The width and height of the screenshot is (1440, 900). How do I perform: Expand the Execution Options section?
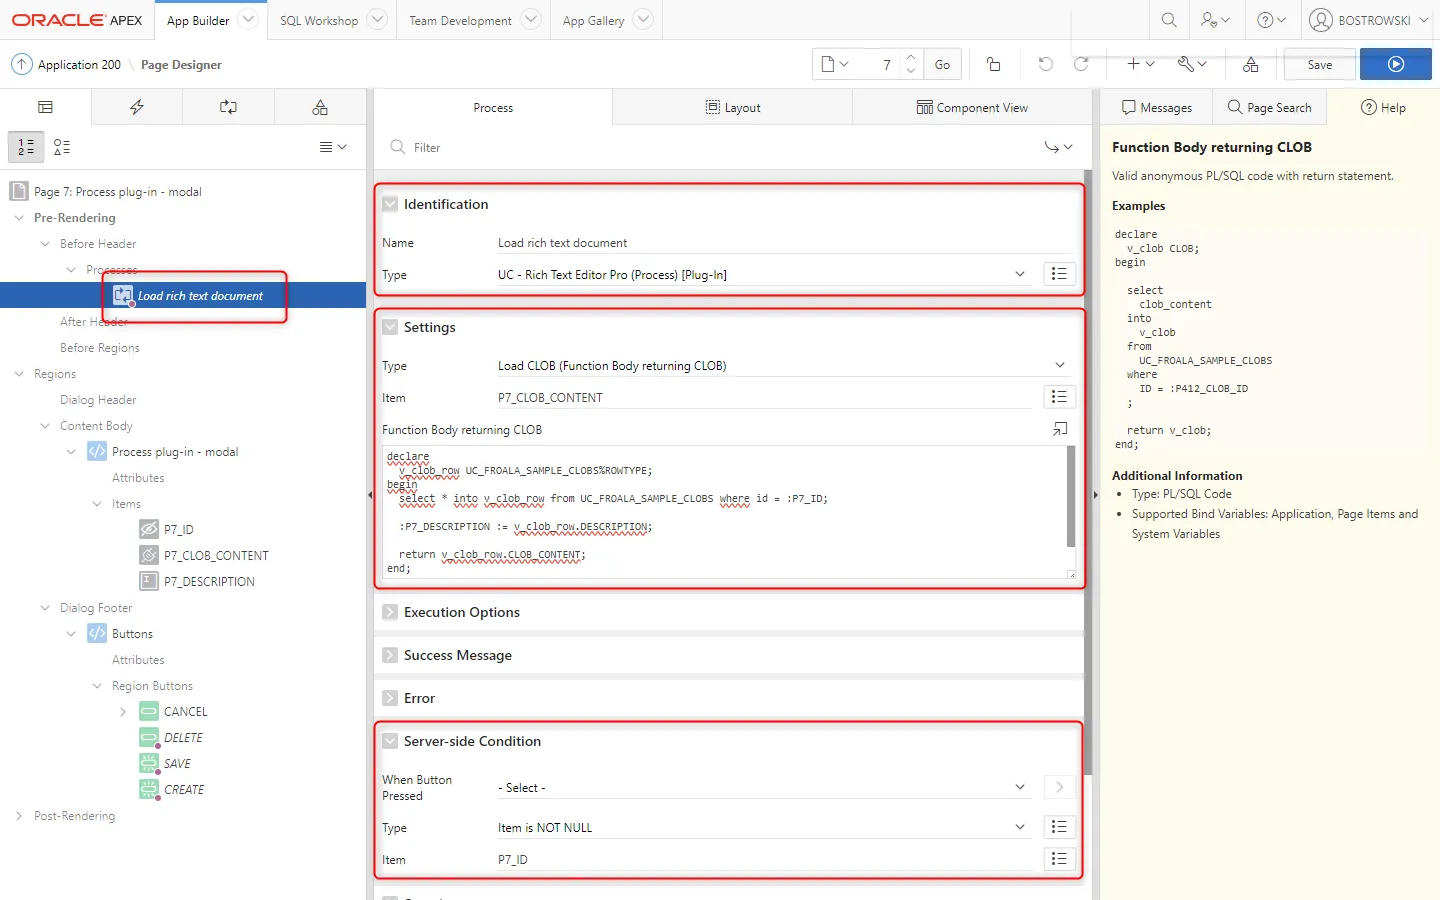pyautogui.click(x=390, y=612)
